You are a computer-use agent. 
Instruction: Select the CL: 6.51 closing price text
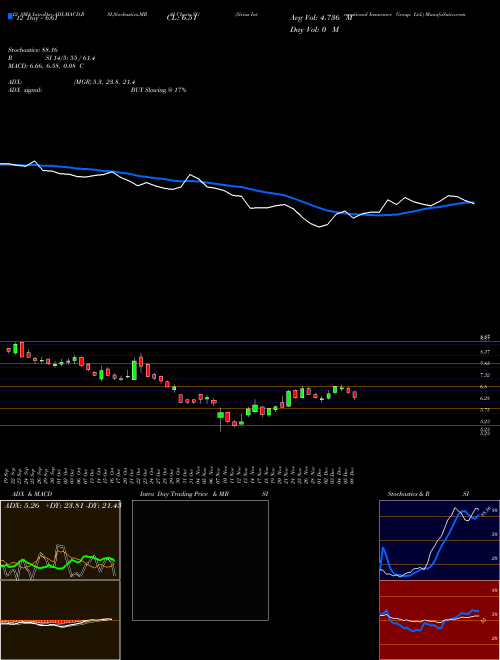tap(180, 18)
